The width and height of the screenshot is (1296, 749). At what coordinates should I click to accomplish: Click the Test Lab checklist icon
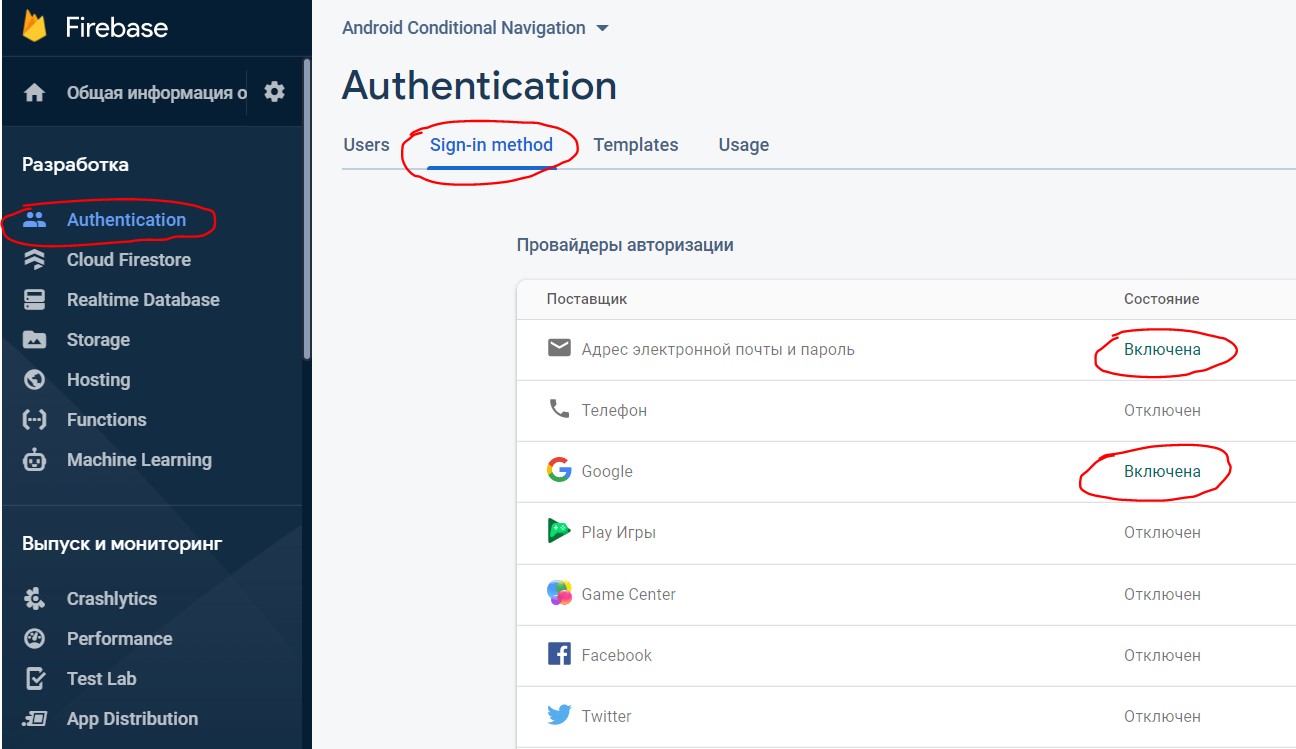coord(35,678)
